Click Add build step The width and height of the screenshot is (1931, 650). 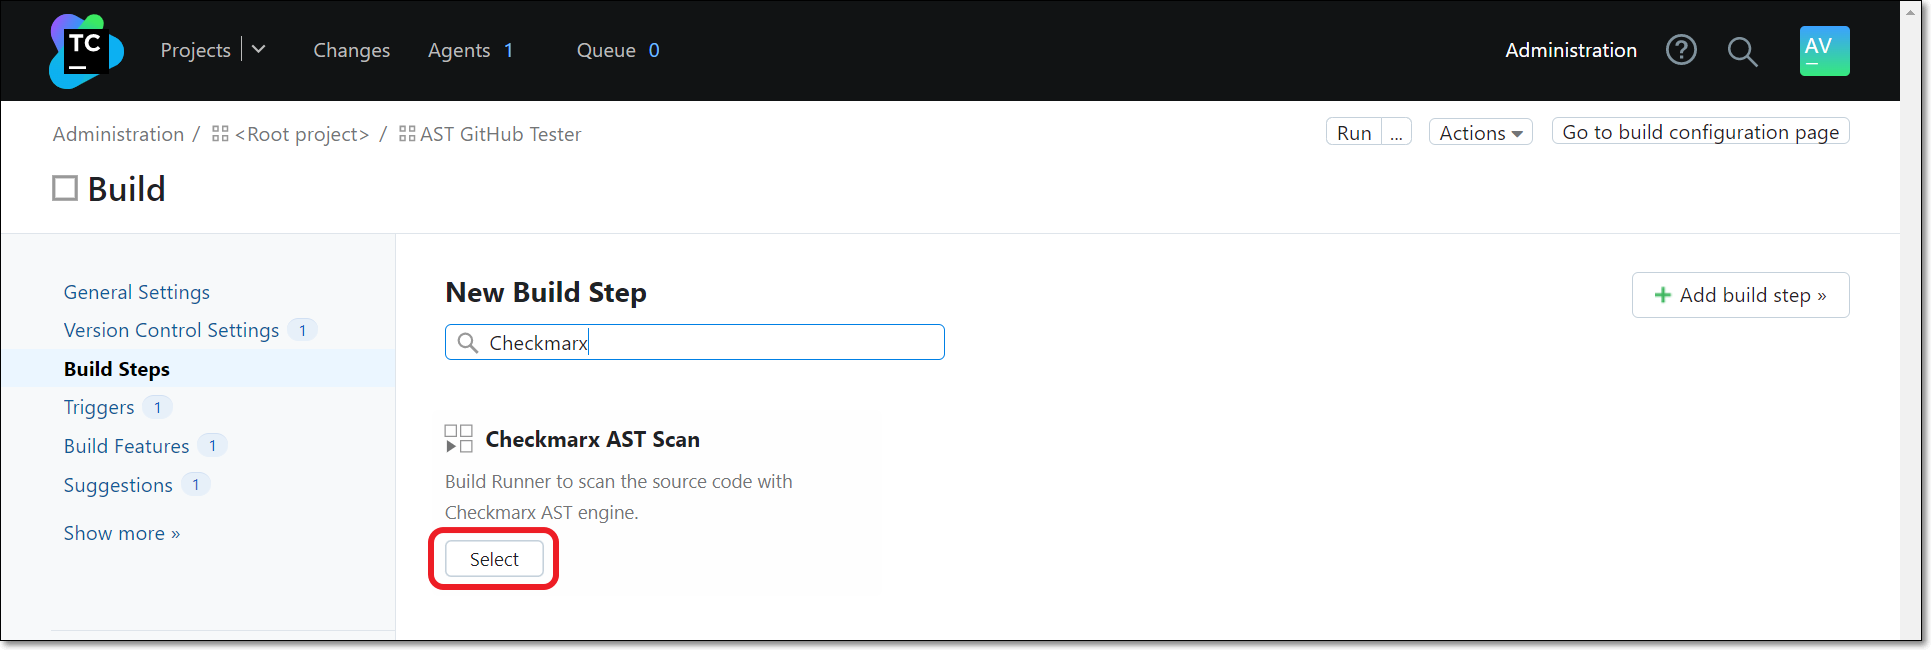click(1741, 295)
